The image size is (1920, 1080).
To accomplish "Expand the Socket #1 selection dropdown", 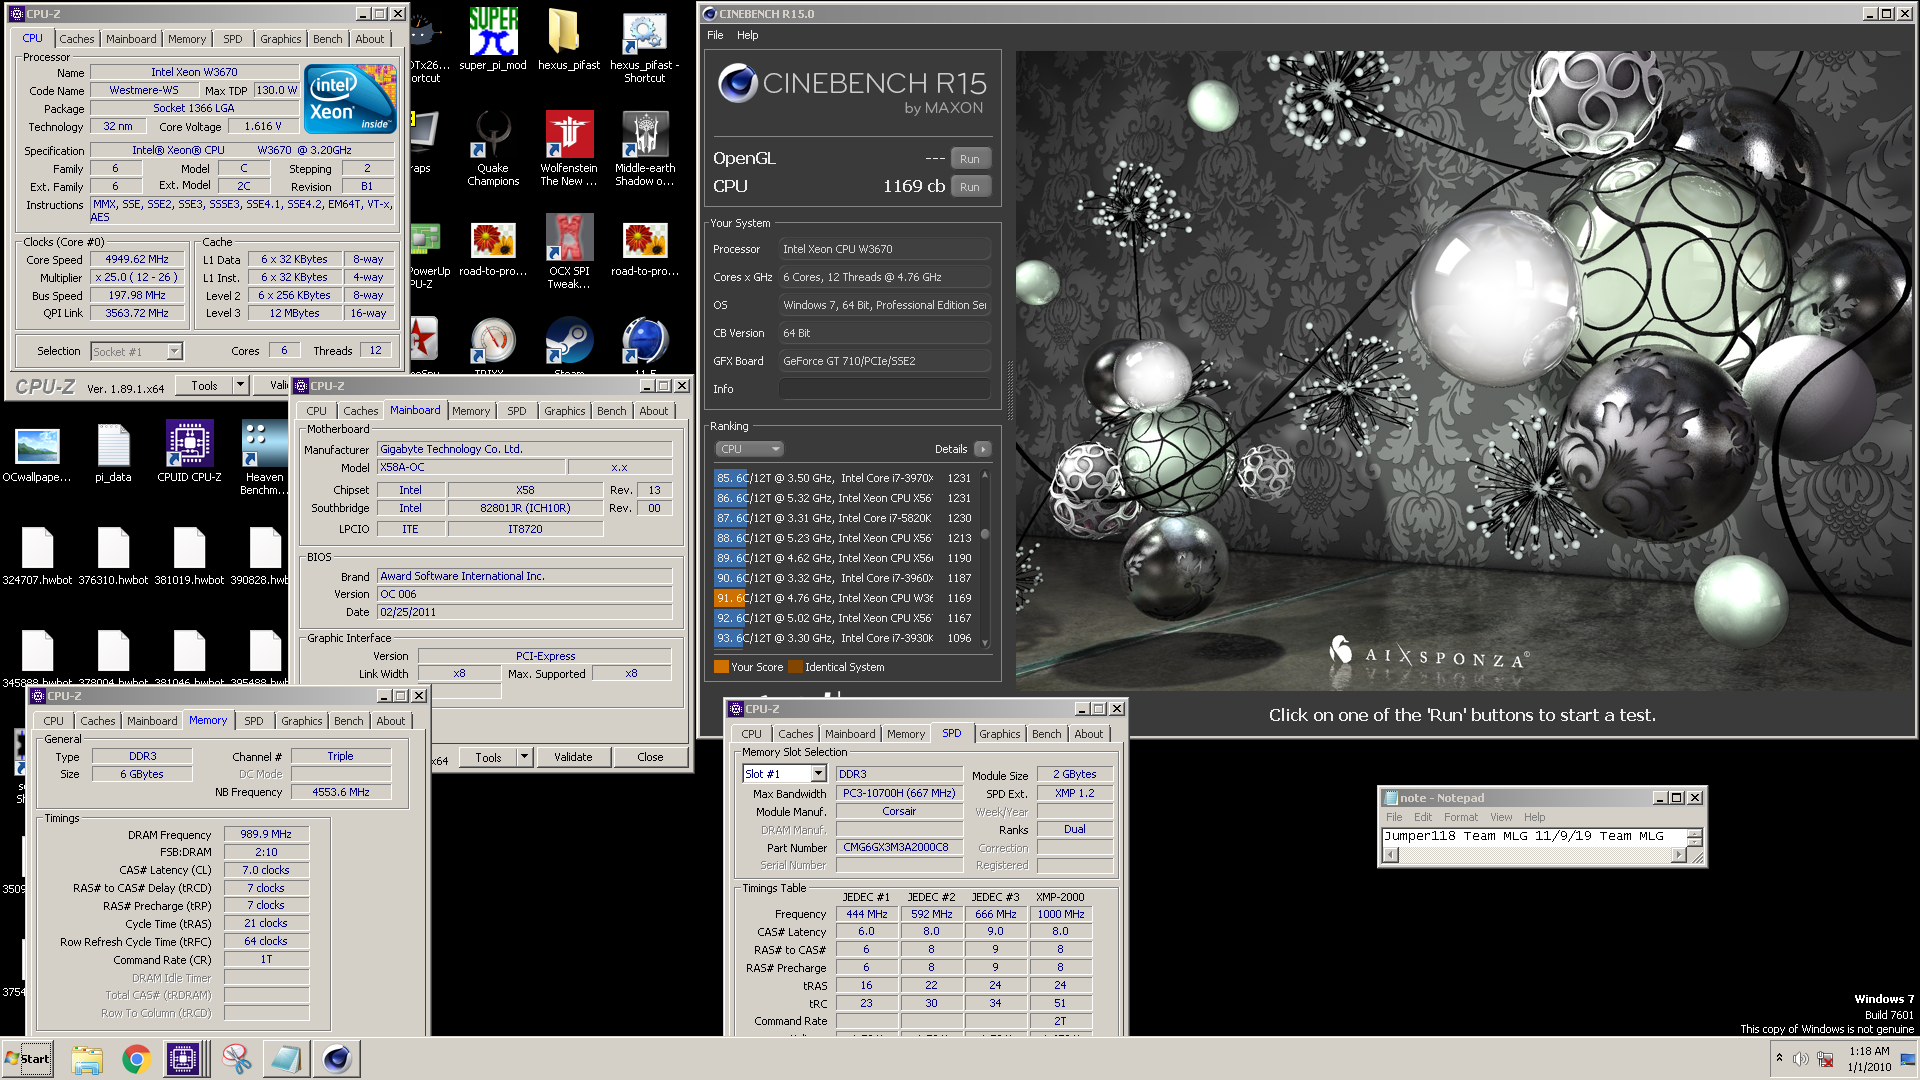I will pos(174,352).
